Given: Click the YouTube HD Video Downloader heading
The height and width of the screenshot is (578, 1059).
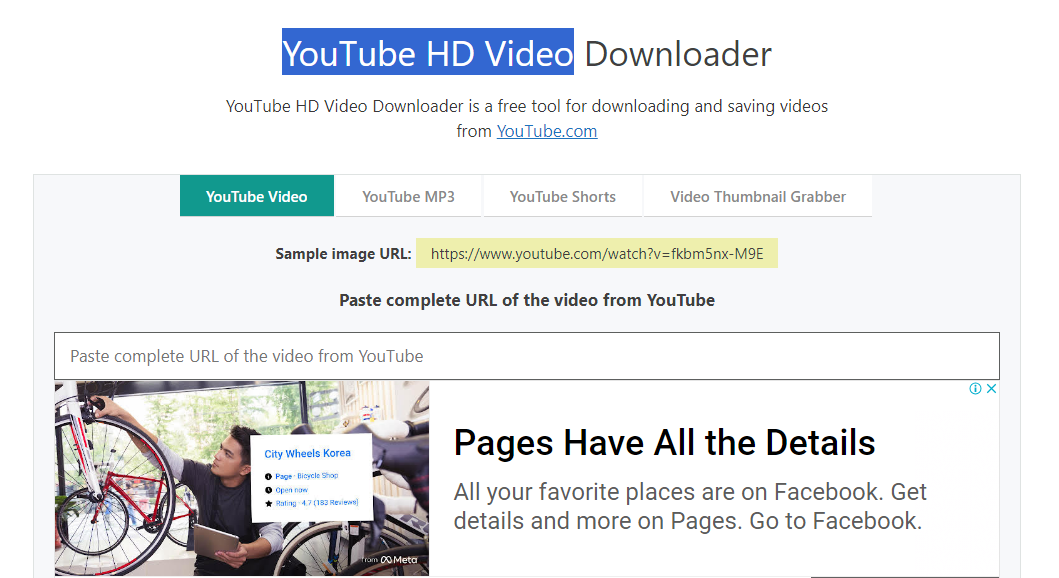Looking at the screenshot, I should click(x=527, y=53).
